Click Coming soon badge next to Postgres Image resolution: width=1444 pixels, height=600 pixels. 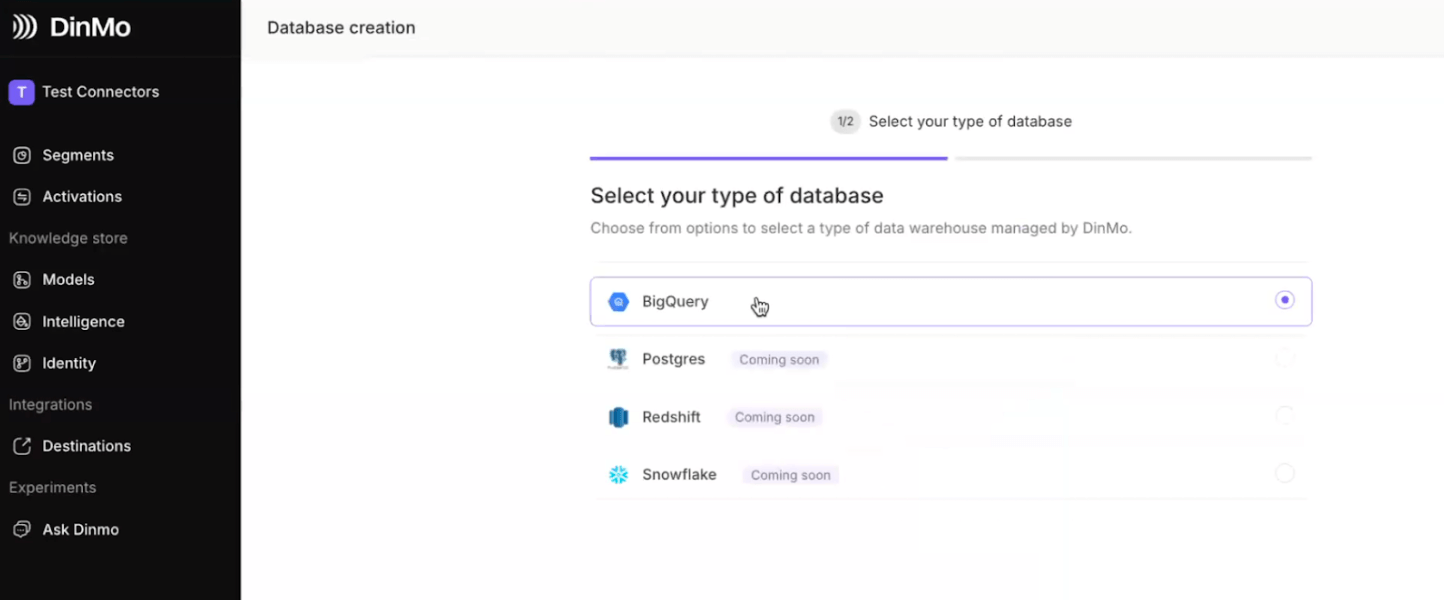779,360
